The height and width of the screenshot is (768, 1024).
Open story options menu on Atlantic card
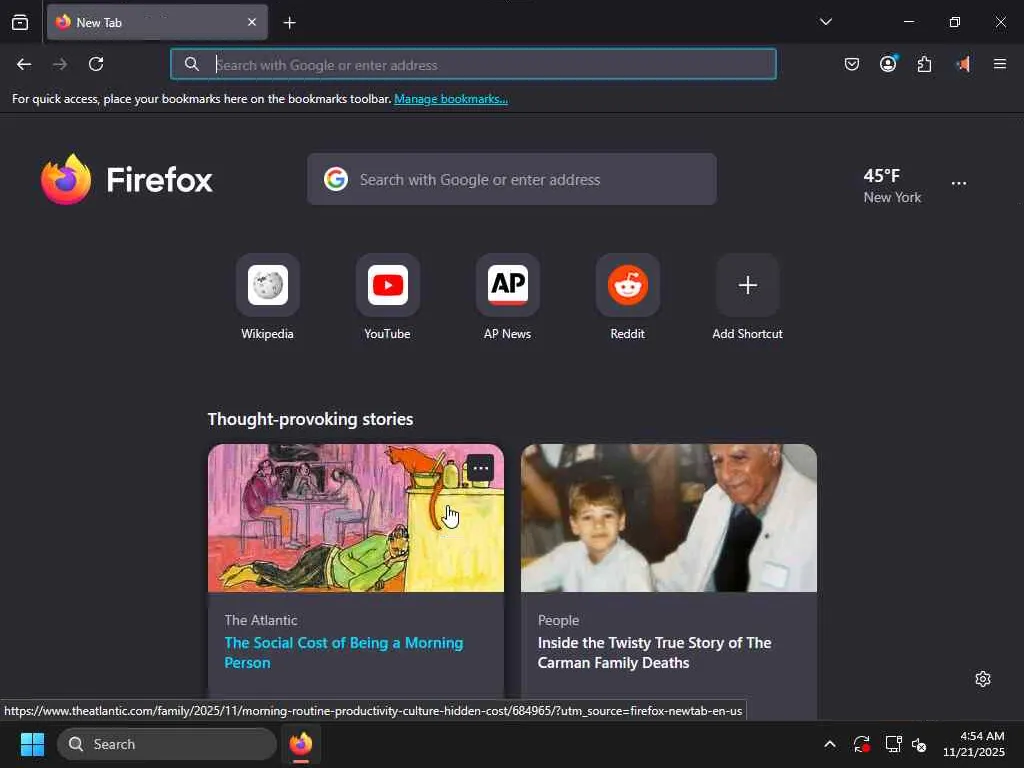(481, 468)
